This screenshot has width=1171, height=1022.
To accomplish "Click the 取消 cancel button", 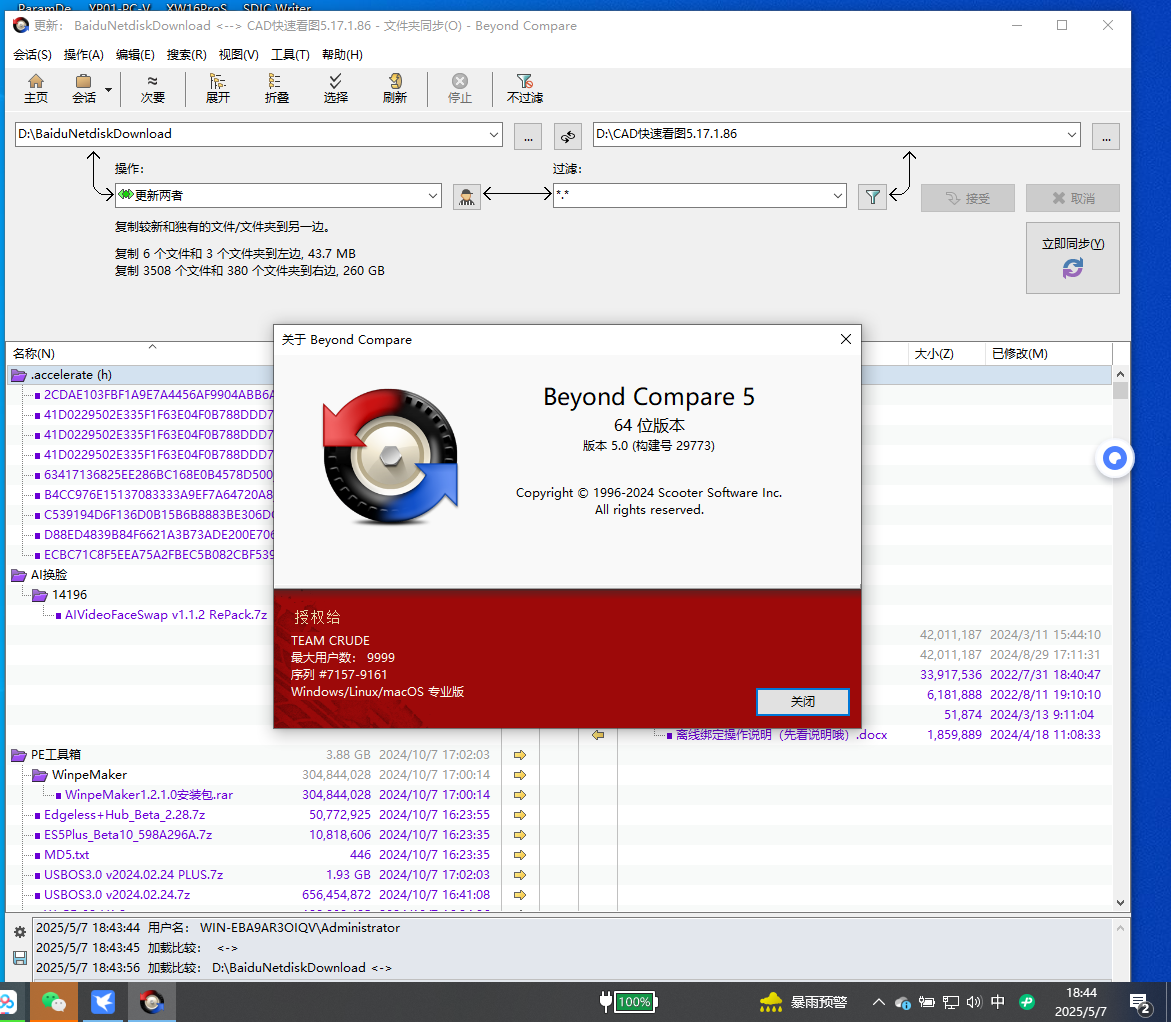I will tap(1072, 198).
